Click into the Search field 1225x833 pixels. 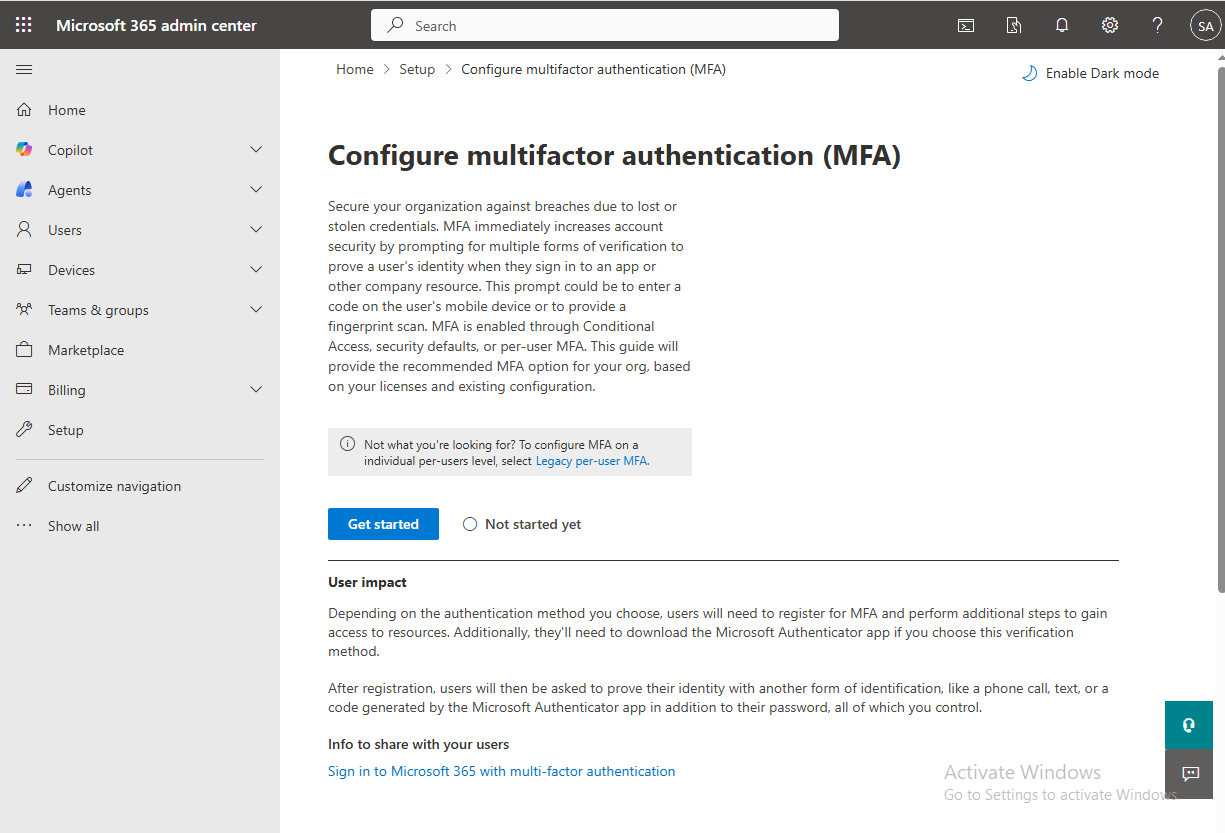(605, 26)
